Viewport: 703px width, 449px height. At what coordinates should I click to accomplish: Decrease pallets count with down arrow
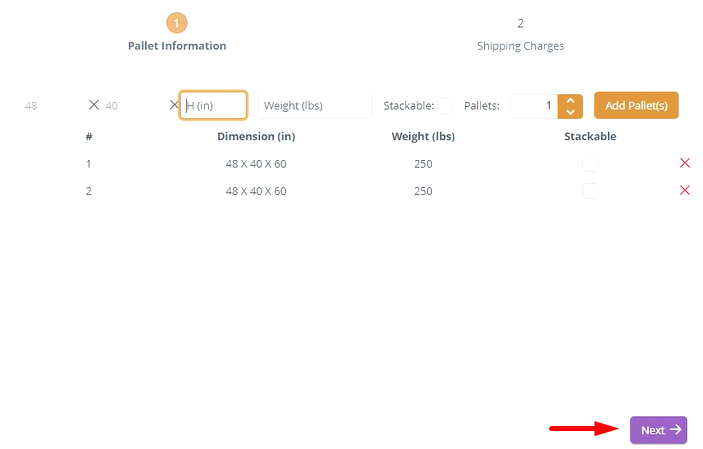570,112
